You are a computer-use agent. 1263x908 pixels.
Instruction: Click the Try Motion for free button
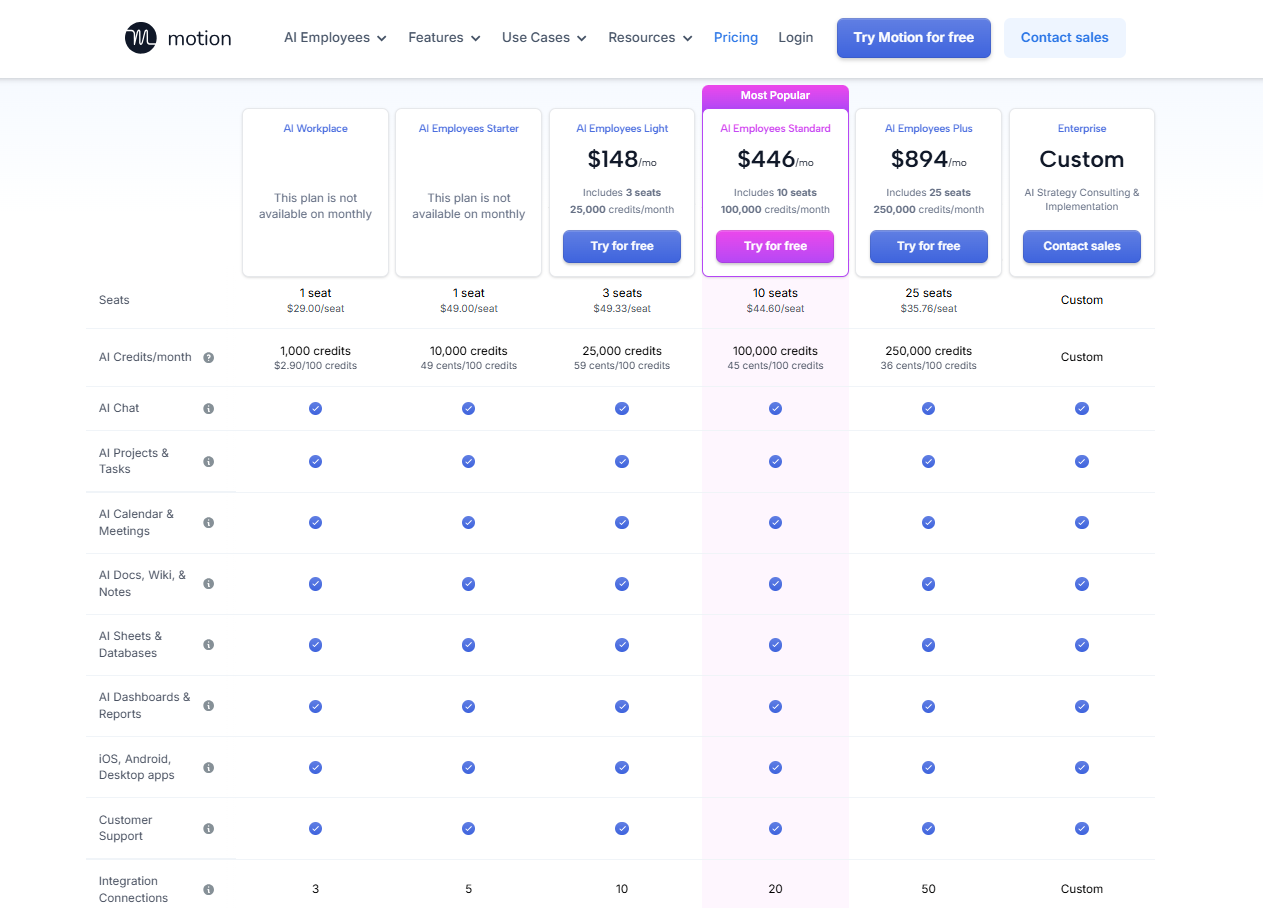coord(914,38)
